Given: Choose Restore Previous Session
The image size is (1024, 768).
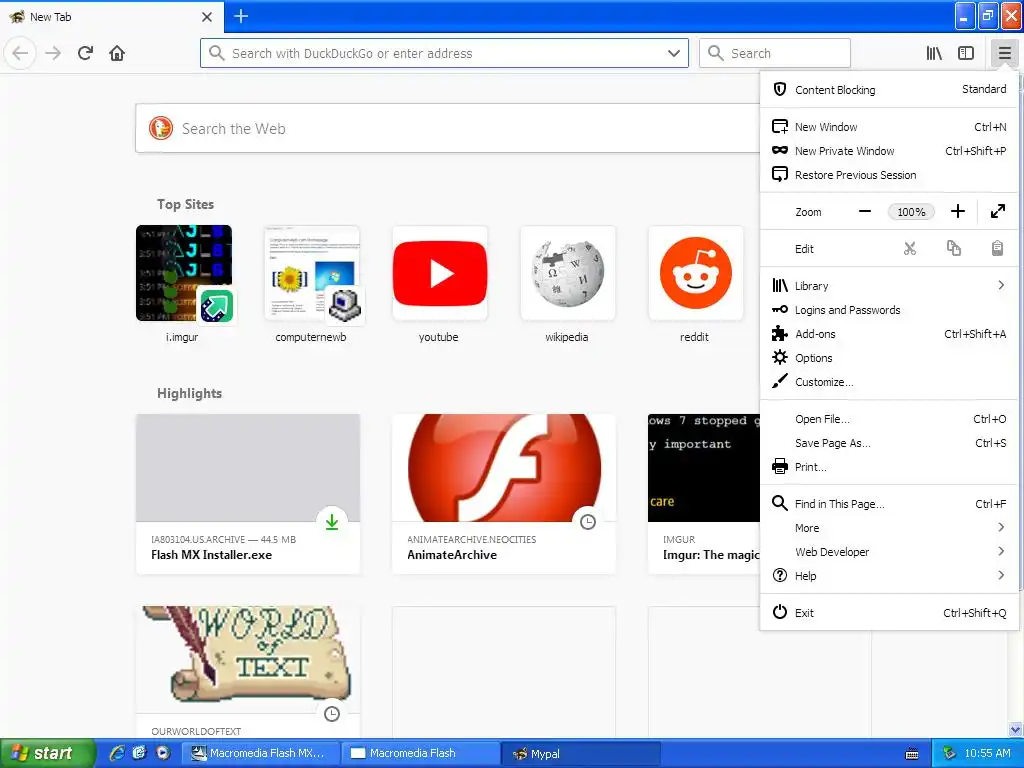Looking at the screenshot, I should click(889, 175).
